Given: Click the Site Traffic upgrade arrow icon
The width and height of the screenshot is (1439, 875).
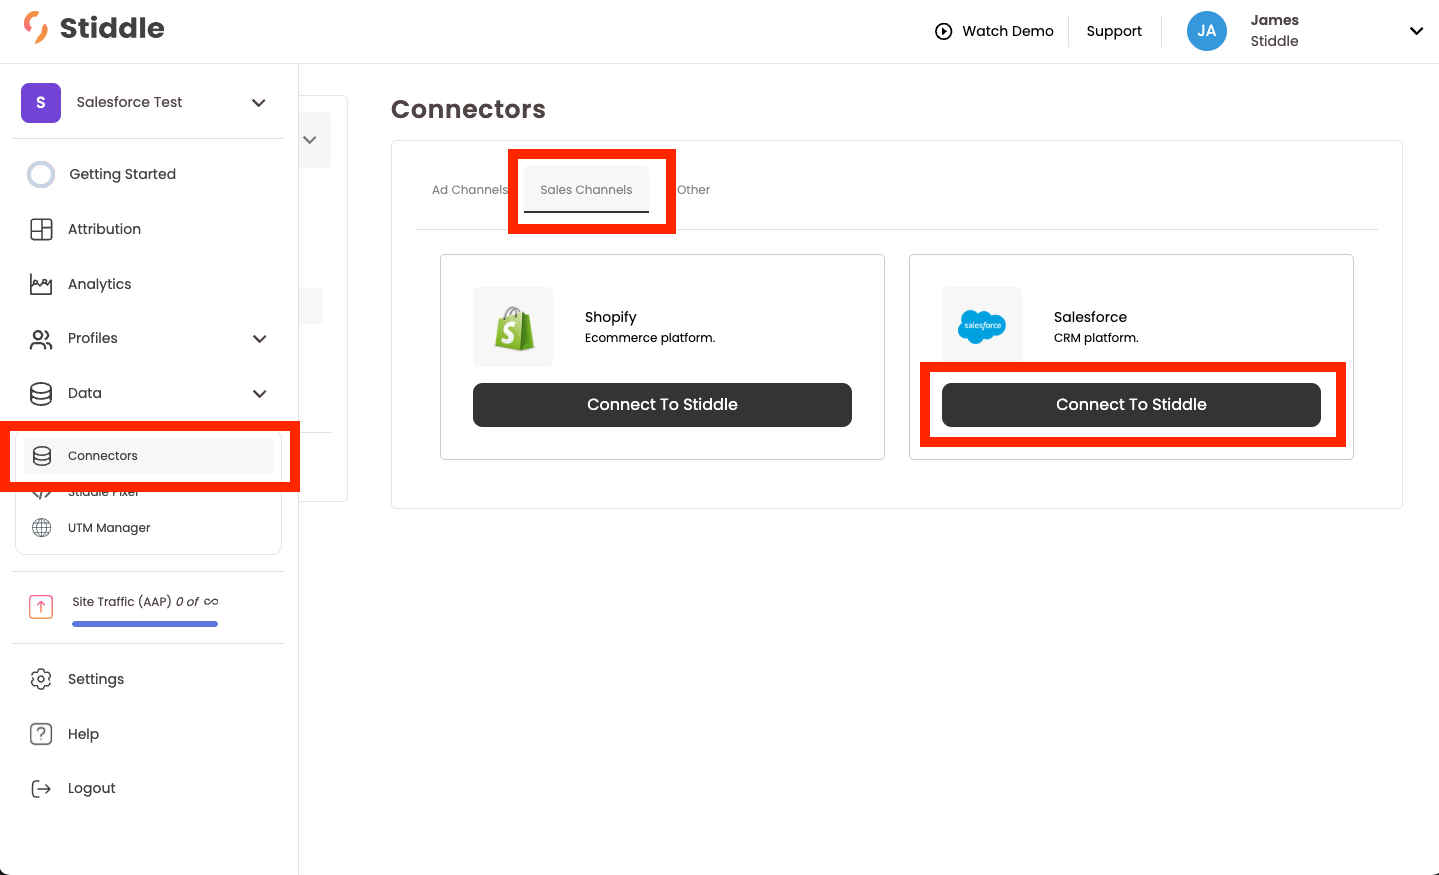Looking at the screenshot, I should point(41,607).
